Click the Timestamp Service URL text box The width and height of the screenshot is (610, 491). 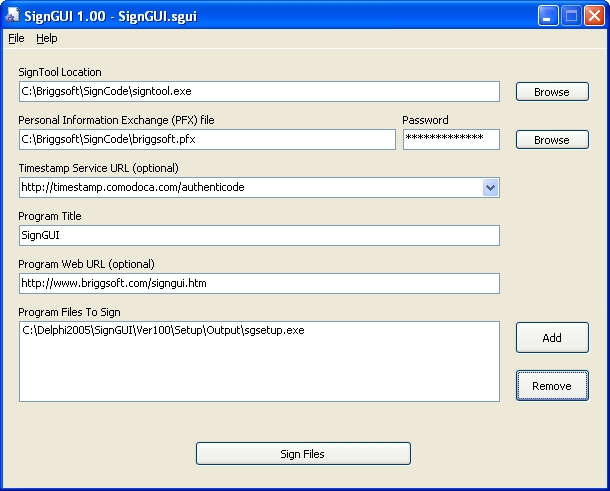click(251, 188)
